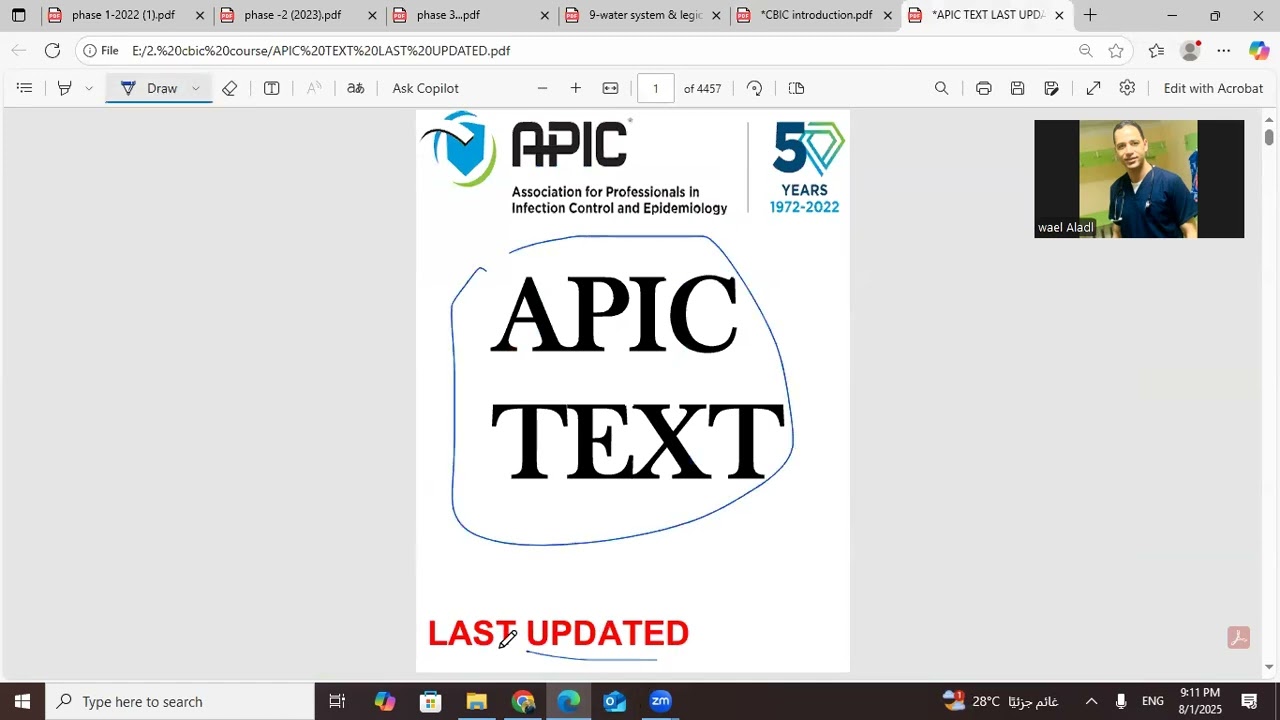1280x720 pixels.
Task: Toggle the Draw tool
Action: coord(149,88)
